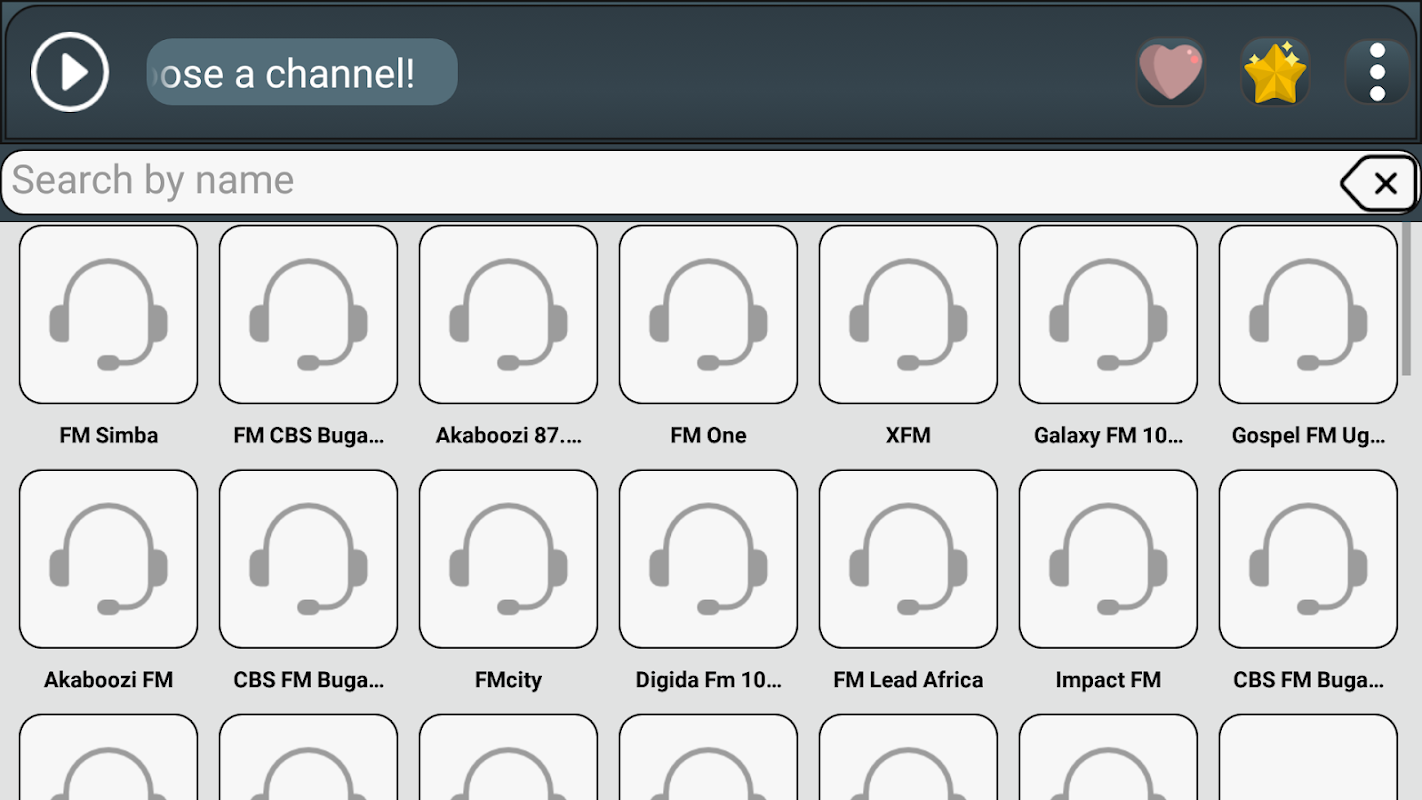The image size is (1422, 800).
Task: Select the FM Simba headphone icon
Action: click(x=109, y=315)
